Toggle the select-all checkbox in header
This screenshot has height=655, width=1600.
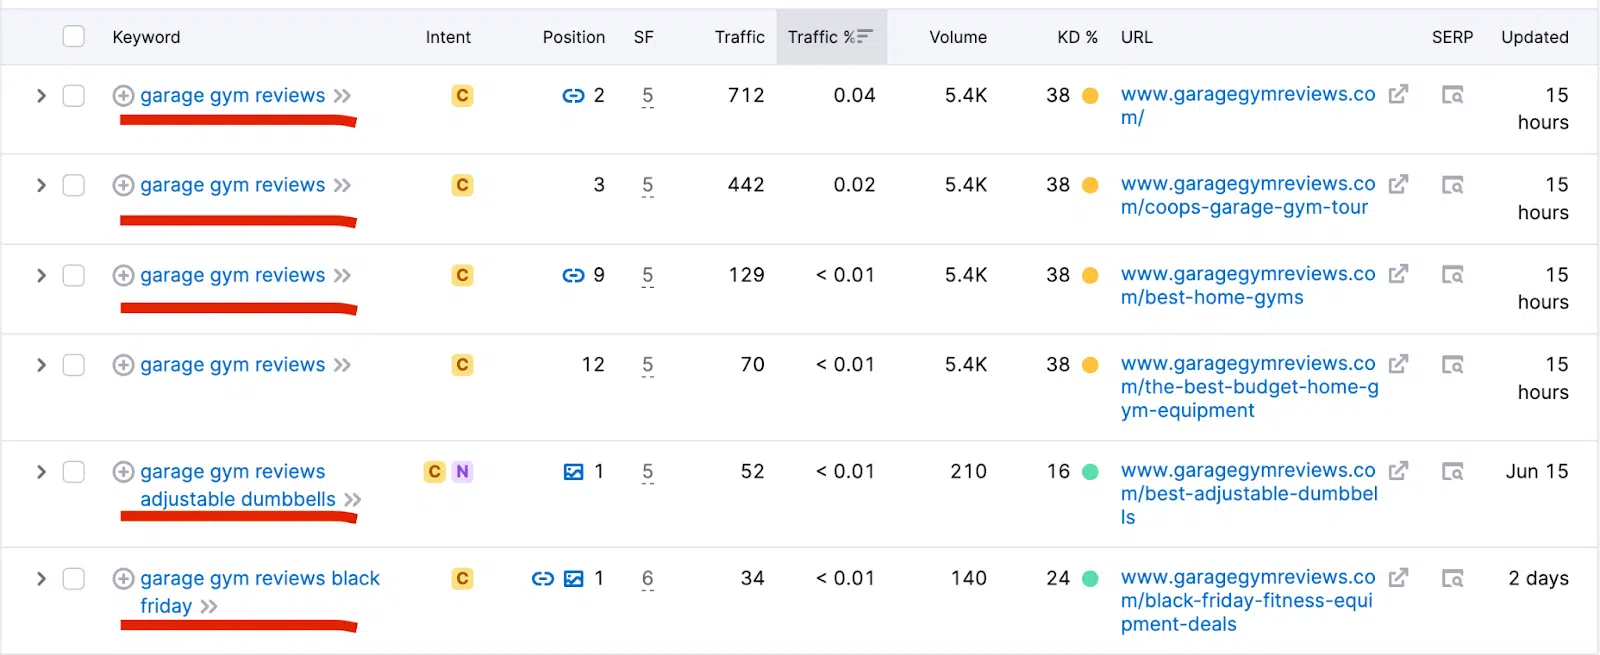tap(74, 37)
